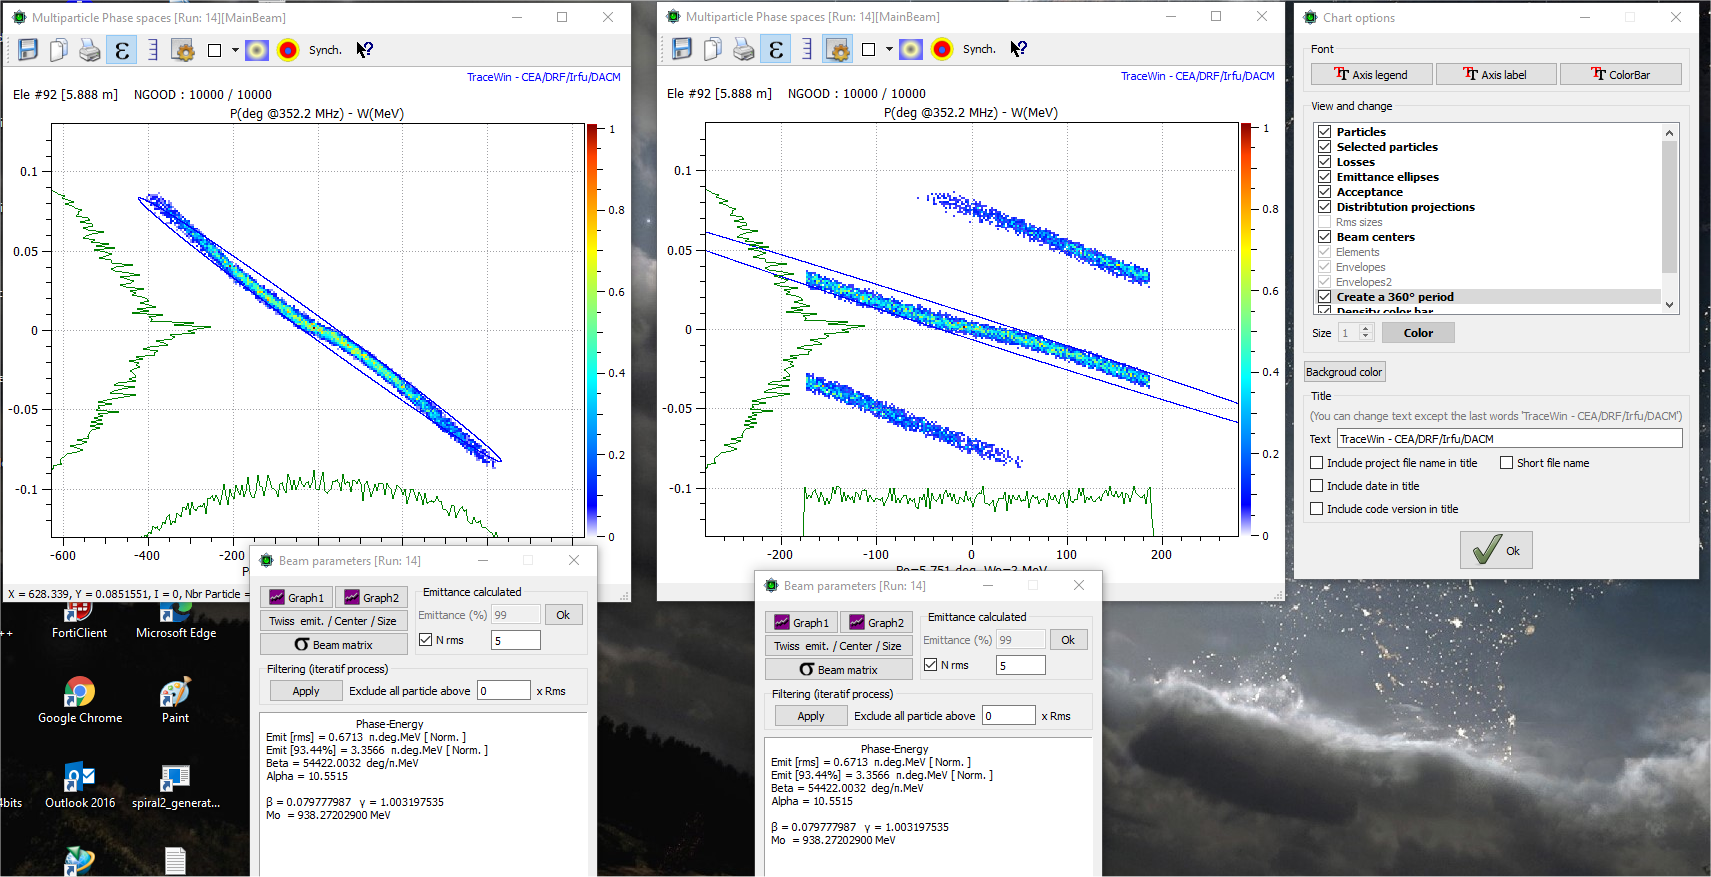This screenshot has width=1711, height=877.
Task: Click the Backgroud color button
Action: pos(1344,372)
